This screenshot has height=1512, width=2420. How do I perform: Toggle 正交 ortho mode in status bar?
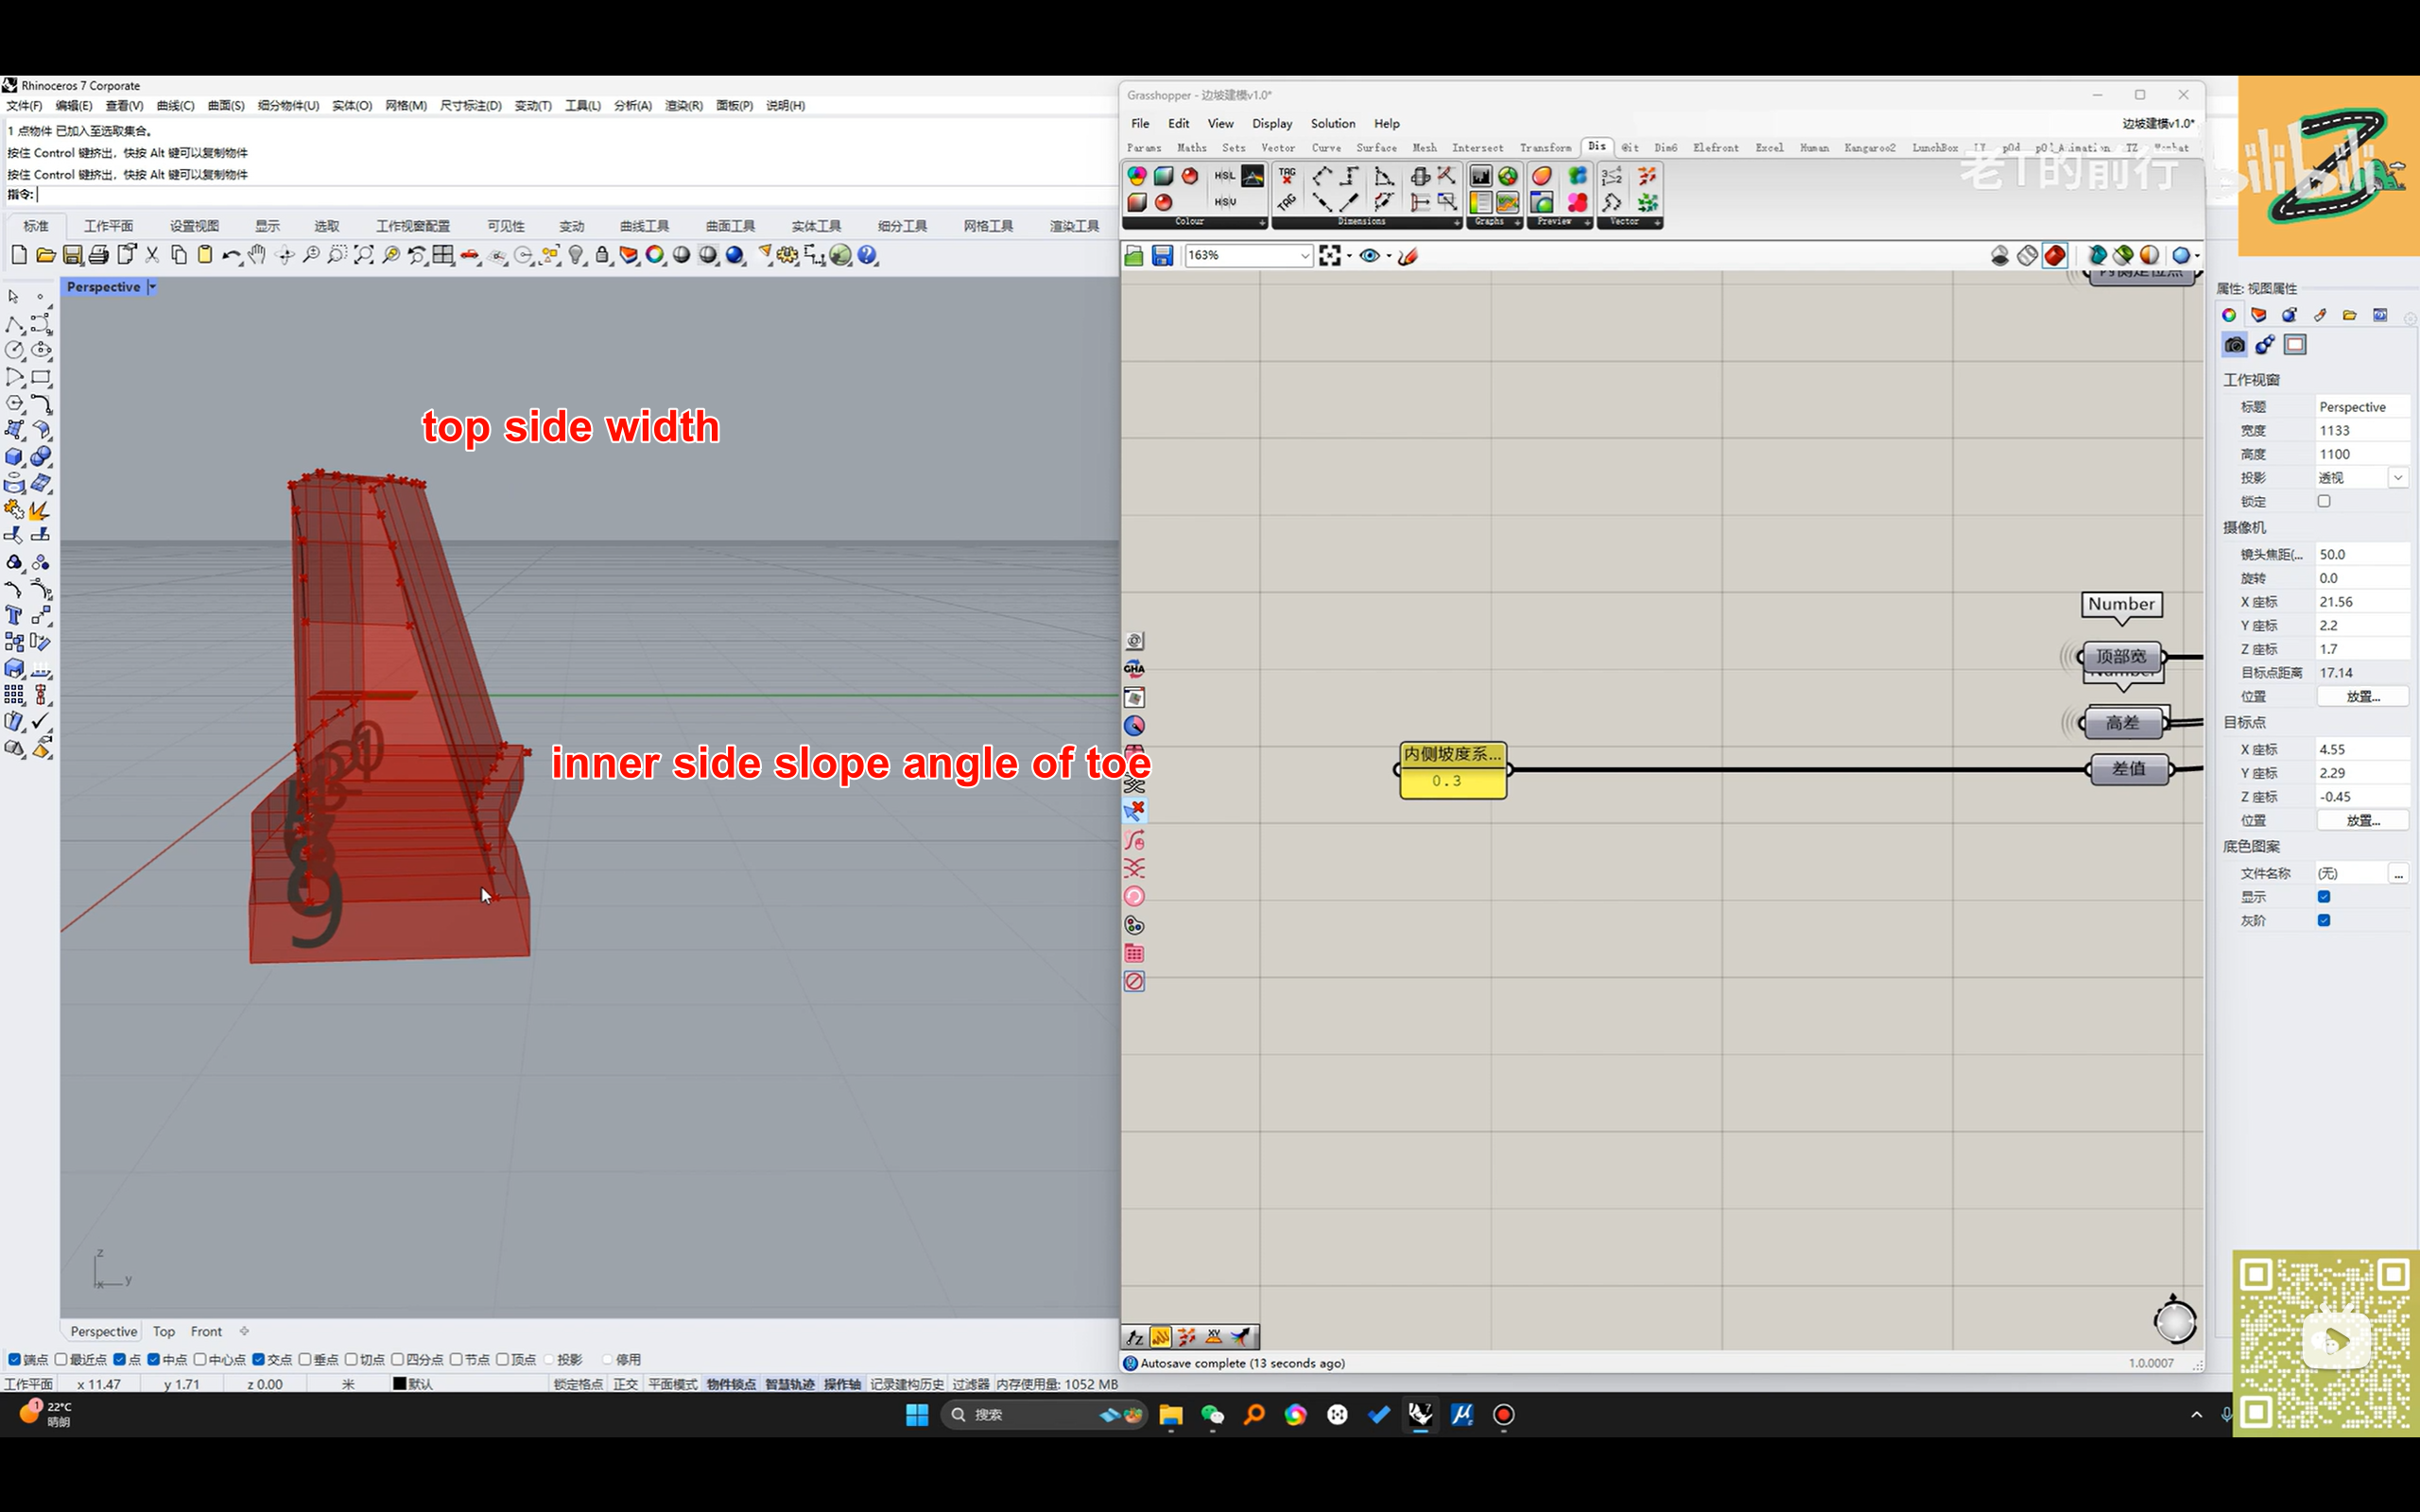[625, 1384]
